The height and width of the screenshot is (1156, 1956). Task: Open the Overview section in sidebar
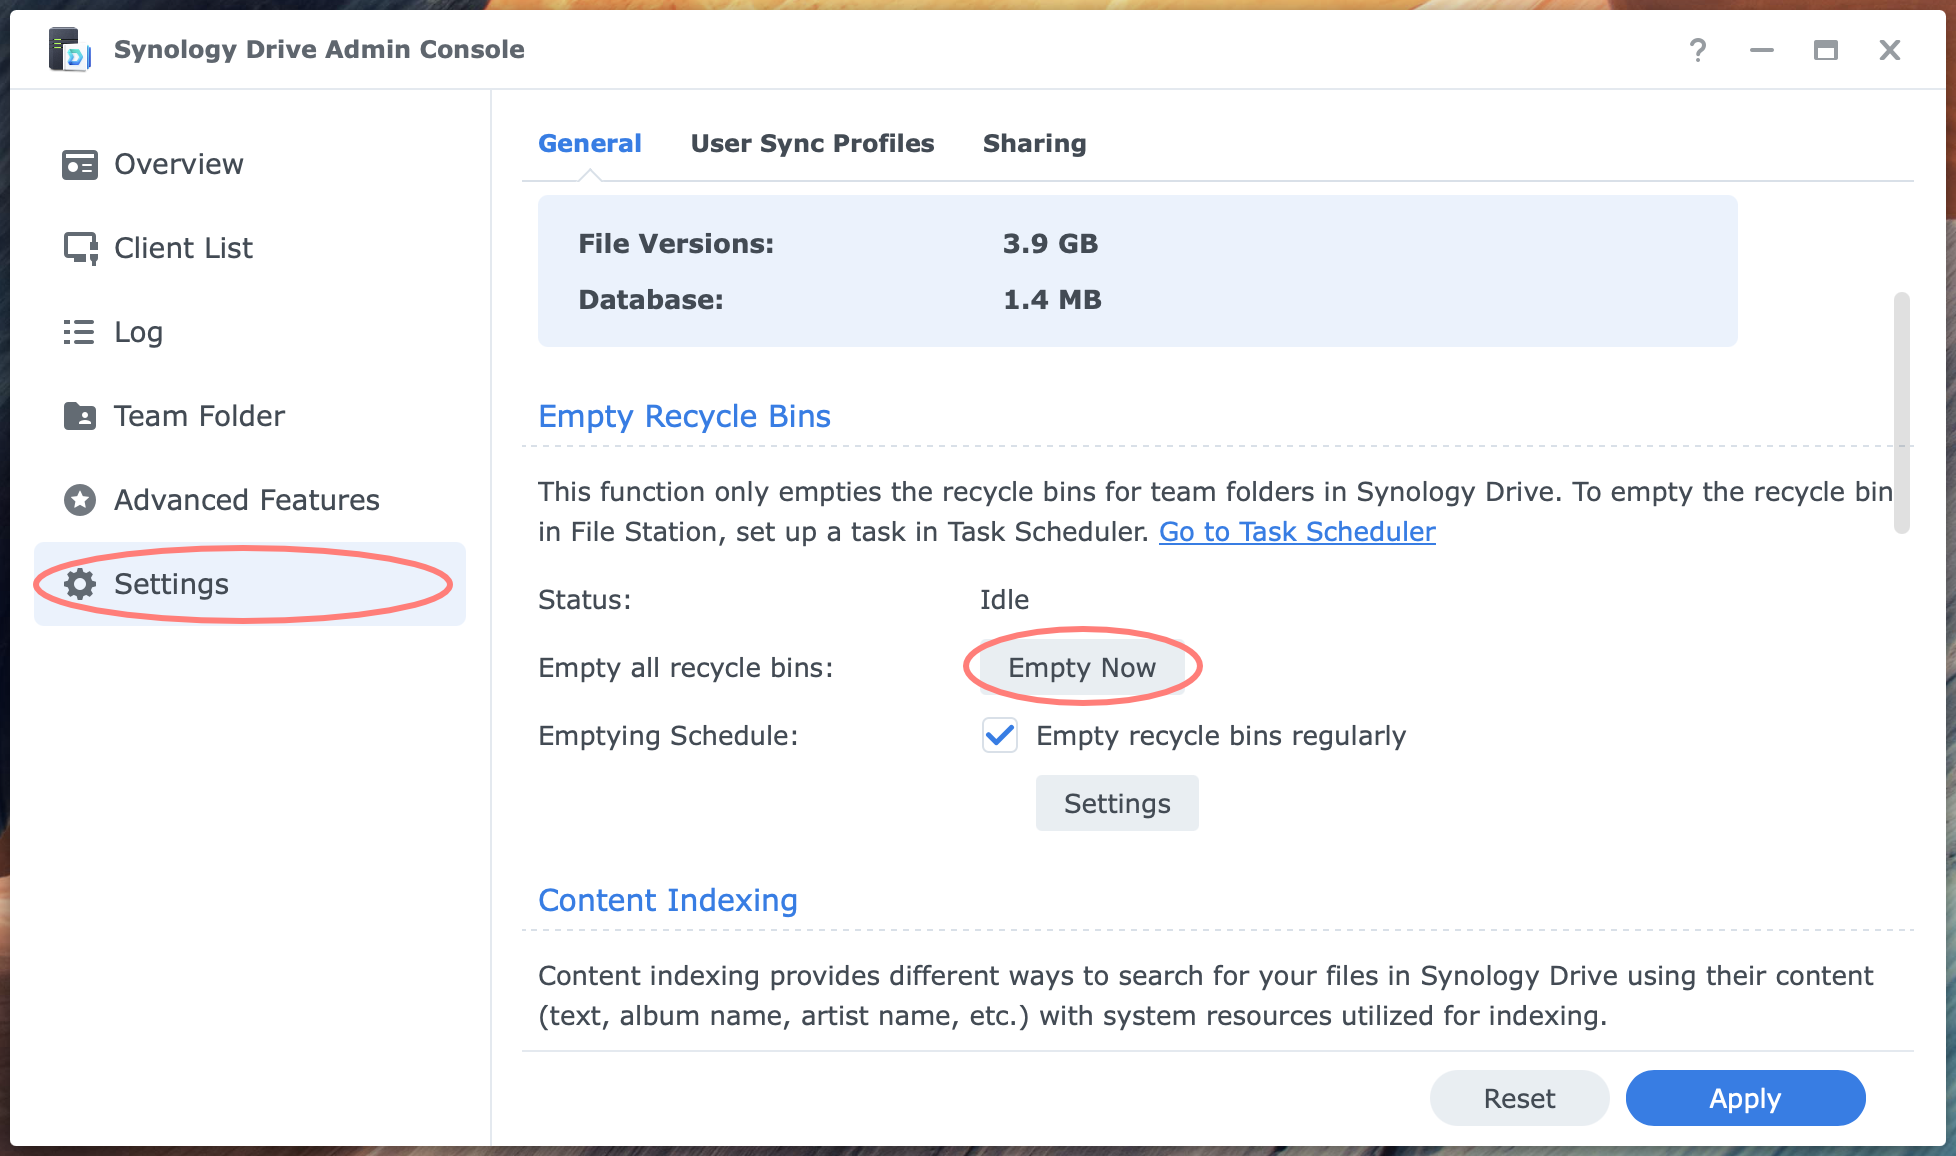pyautogui.click(x=178, y=164)
